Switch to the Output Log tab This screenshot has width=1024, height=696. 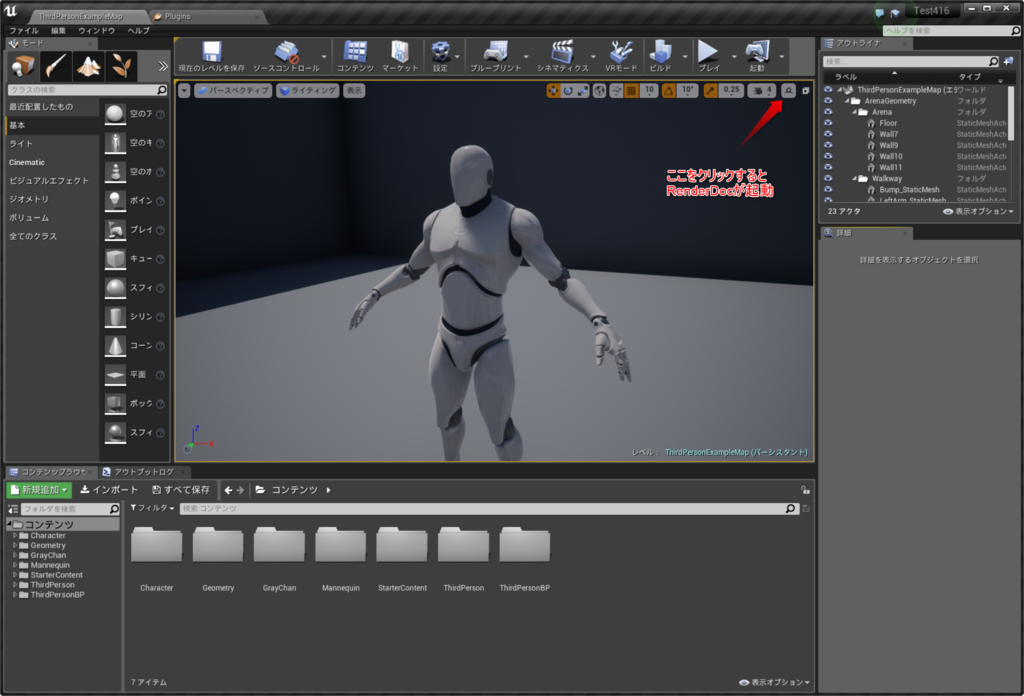tap(140, 470)
